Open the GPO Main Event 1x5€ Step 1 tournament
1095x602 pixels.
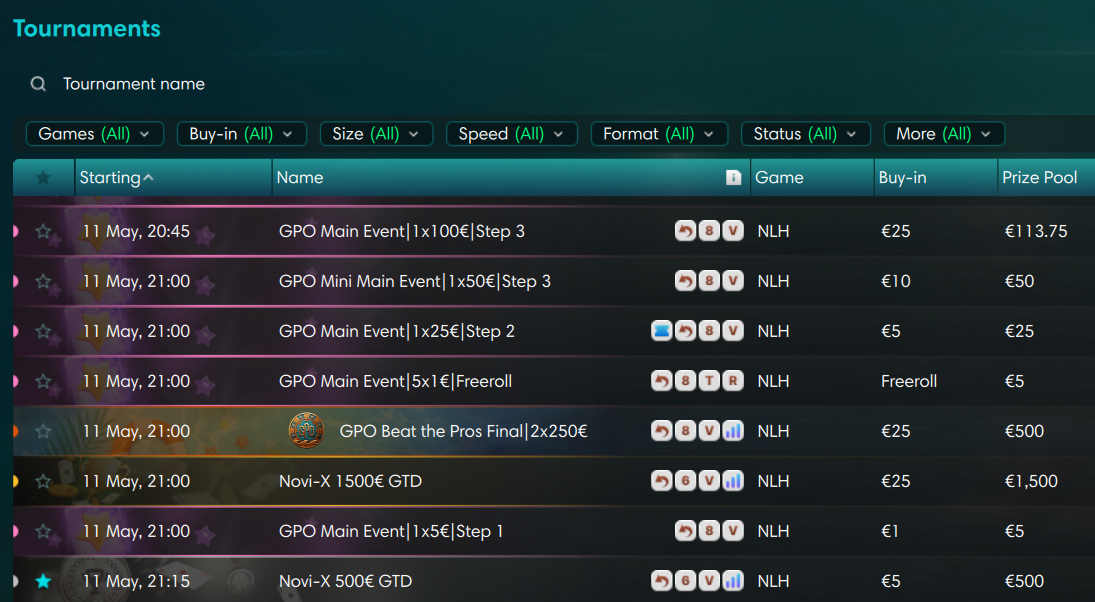(x=391, y=531)
